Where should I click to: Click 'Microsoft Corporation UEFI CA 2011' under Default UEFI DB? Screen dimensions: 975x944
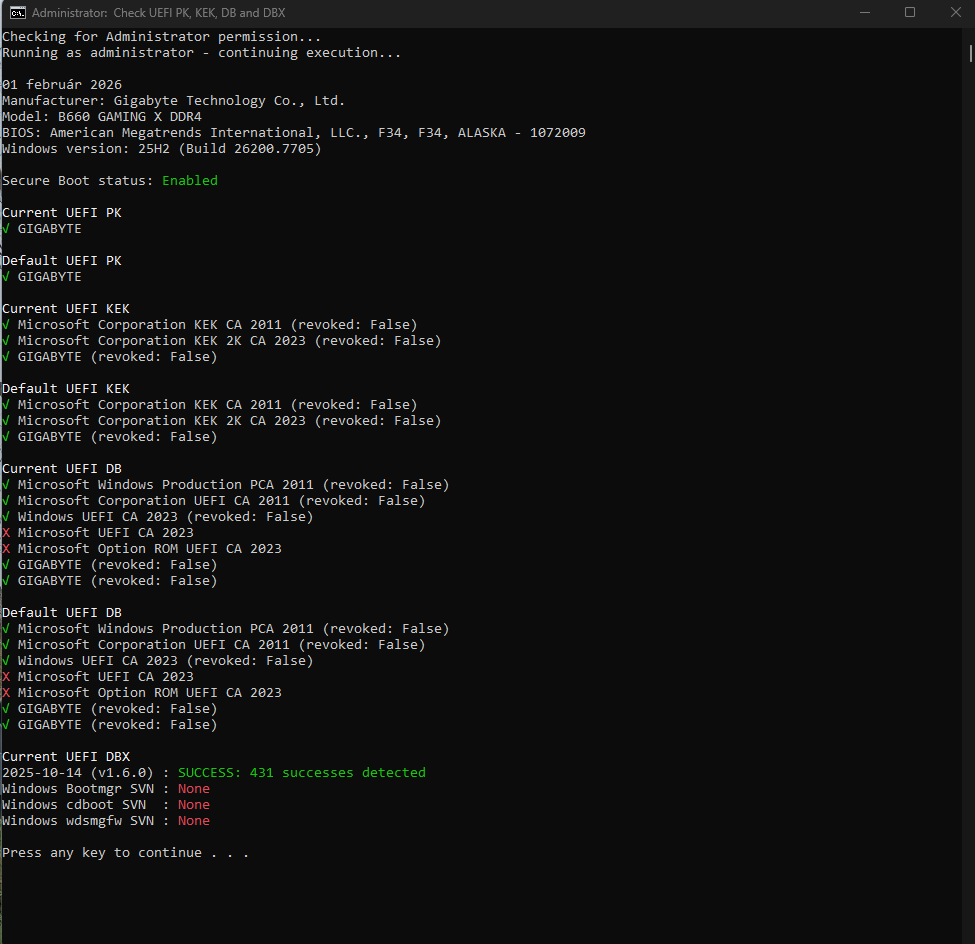(x=154, y=645)
